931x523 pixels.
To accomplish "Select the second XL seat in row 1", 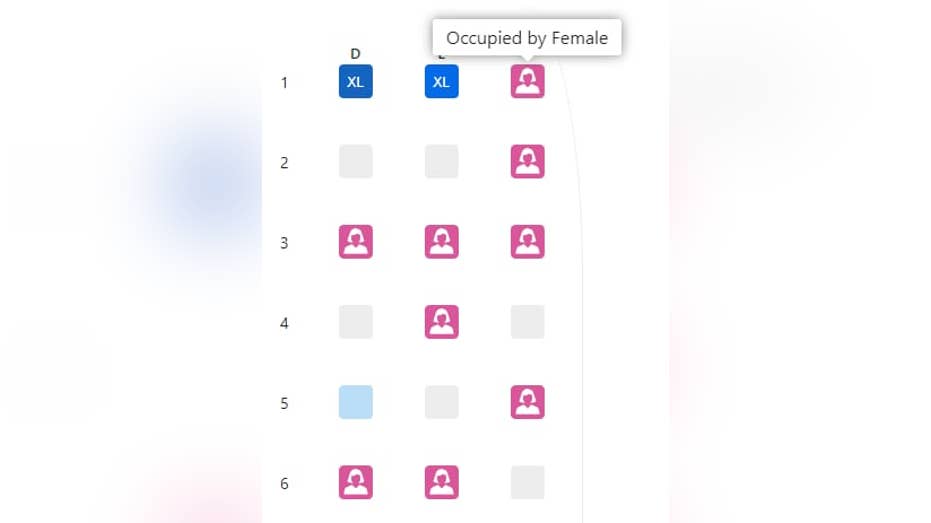I will [x=441, y=81].
